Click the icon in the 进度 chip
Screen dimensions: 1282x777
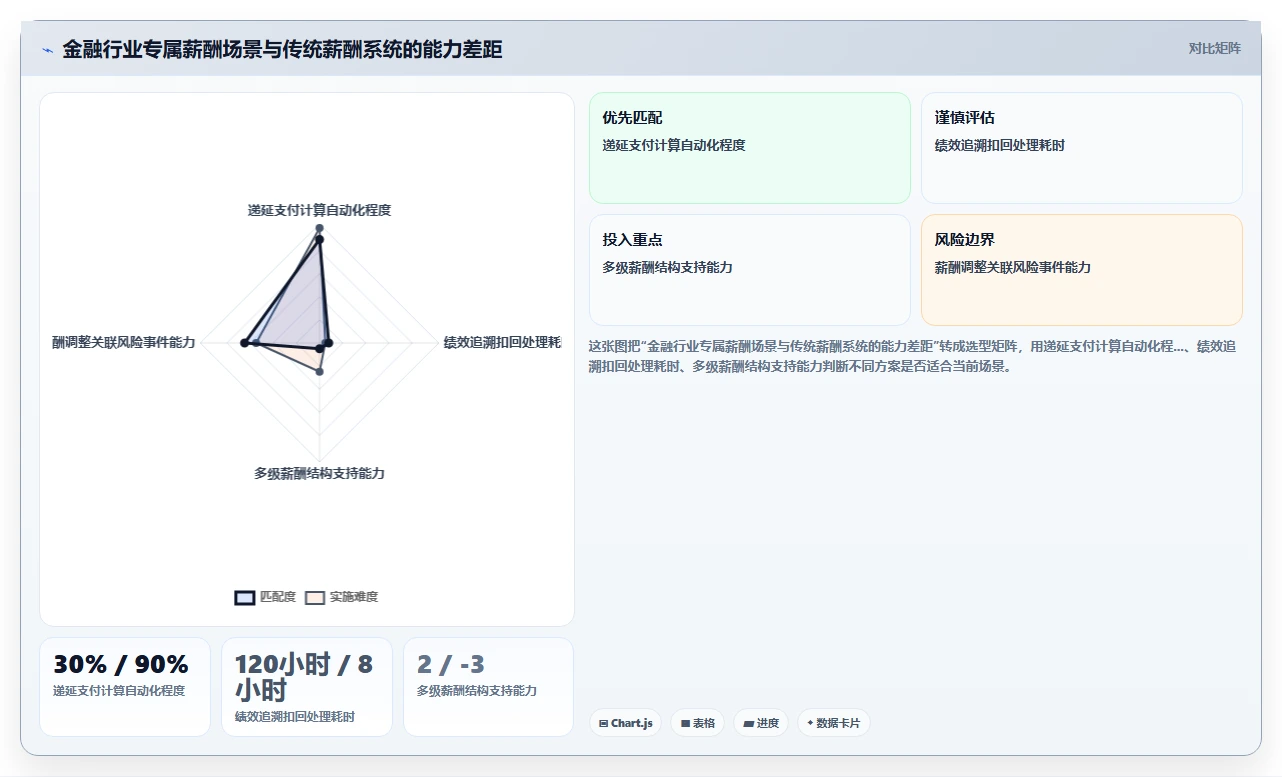tap(748, 723)
